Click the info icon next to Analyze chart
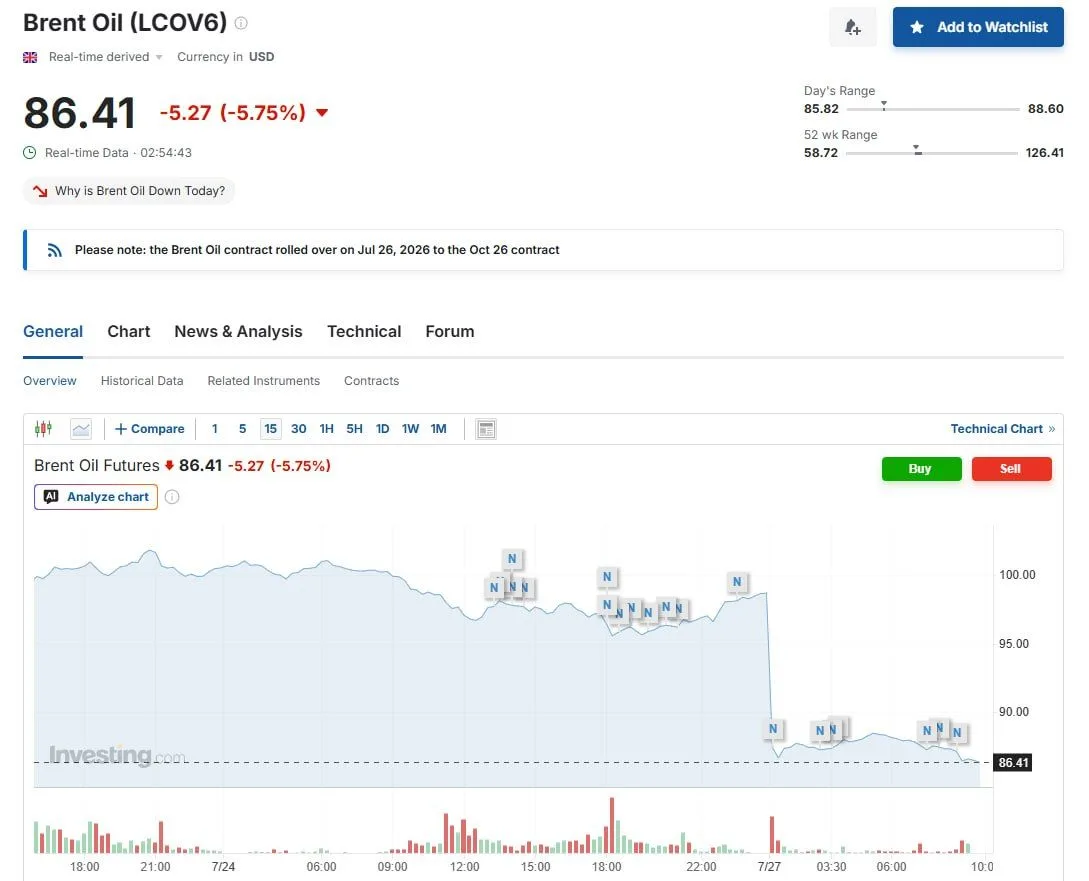This screenshot has height=881, width=1089. coord(172,497)
